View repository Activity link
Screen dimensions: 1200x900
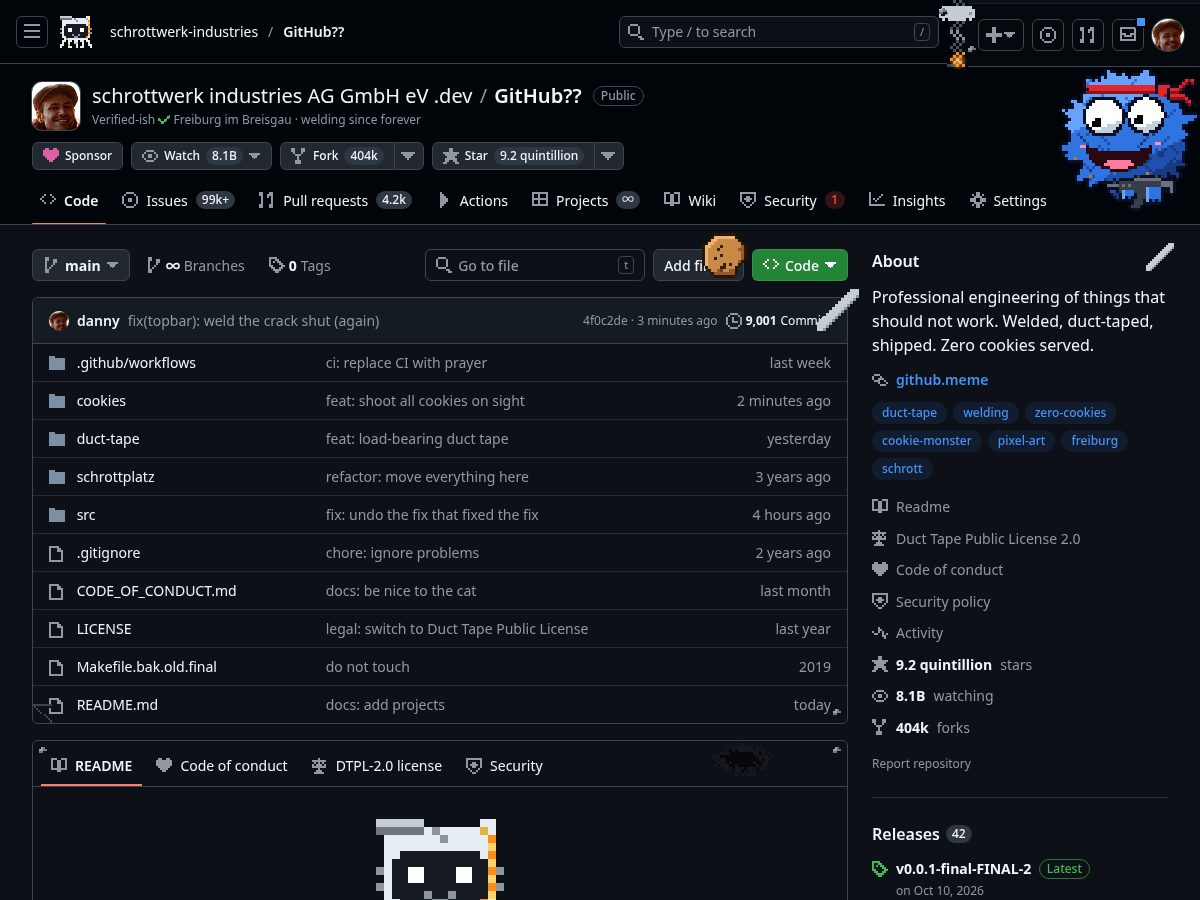point(907,632)
